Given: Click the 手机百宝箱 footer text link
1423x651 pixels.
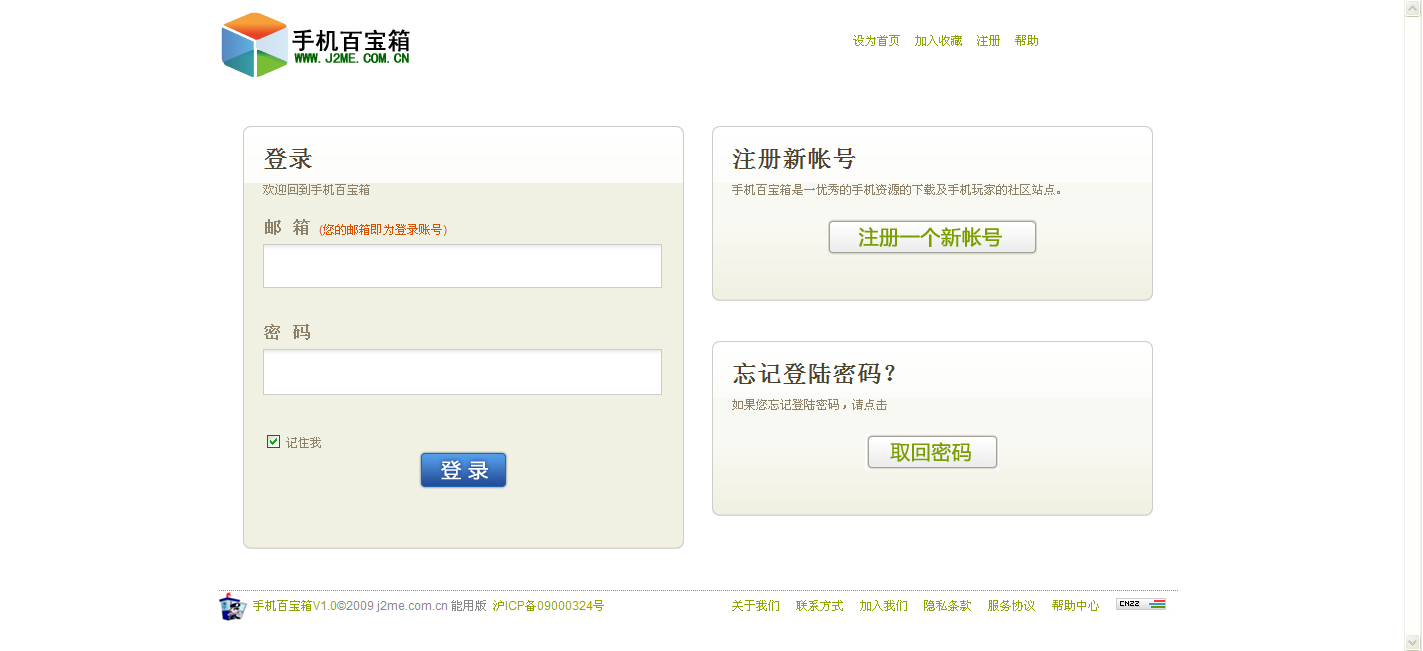Looking at the screenshot, I should [x=282, y=606].
